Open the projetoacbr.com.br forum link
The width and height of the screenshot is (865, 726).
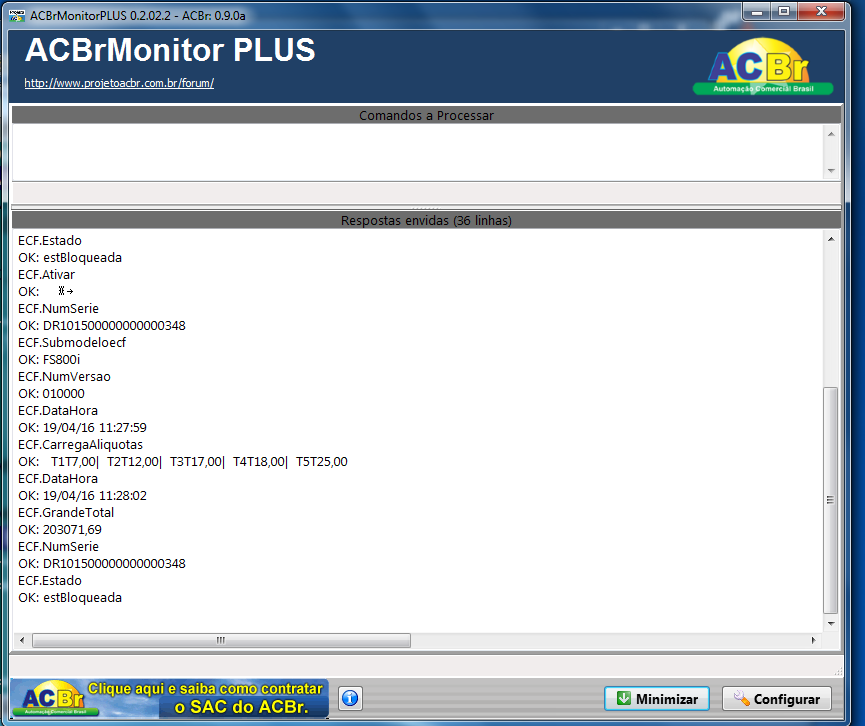(119, 83)
